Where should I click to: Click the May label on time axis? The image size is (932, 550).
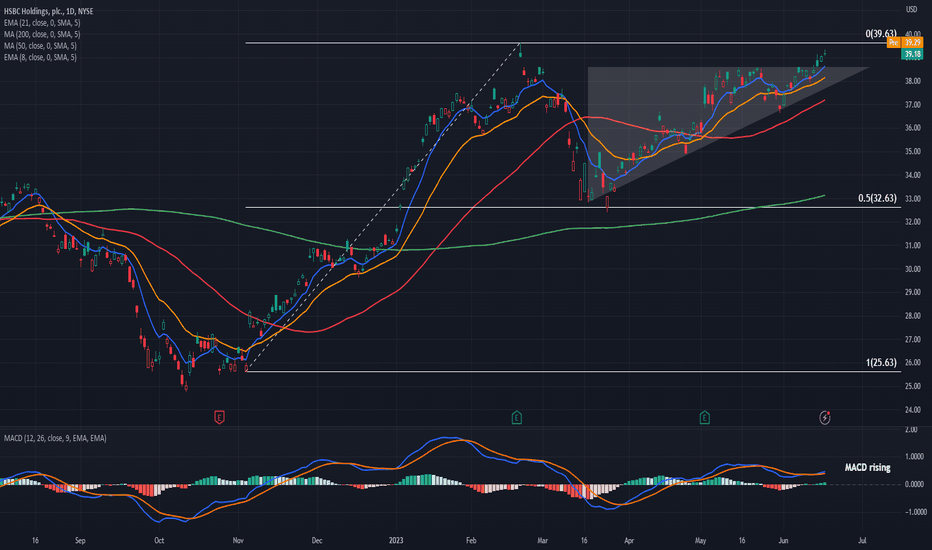pos(700,540)
